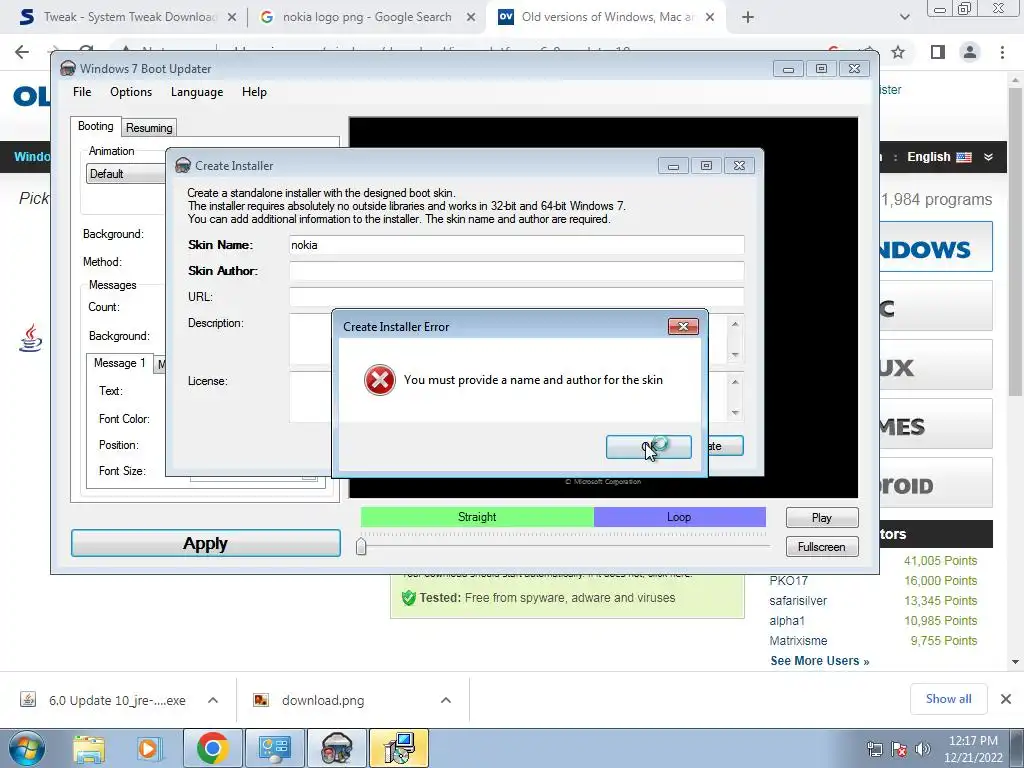
Task: Click the Description box scroll up arrow
Action: click(735, 324)
